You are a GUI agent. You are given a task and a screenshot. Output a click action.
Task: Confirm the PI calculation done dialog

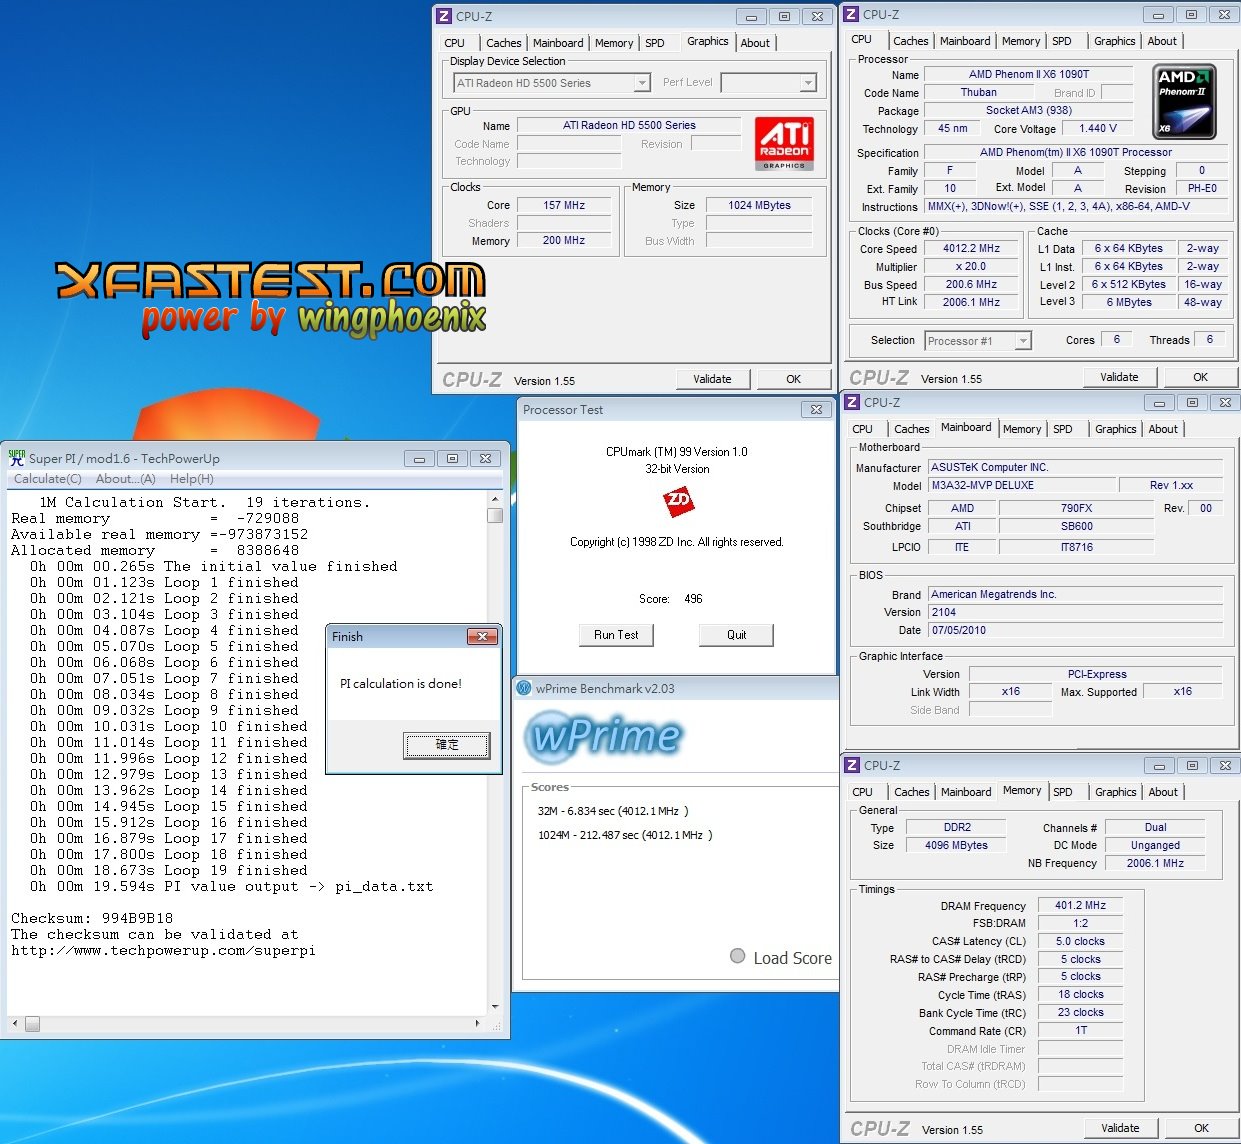[447, 745]
